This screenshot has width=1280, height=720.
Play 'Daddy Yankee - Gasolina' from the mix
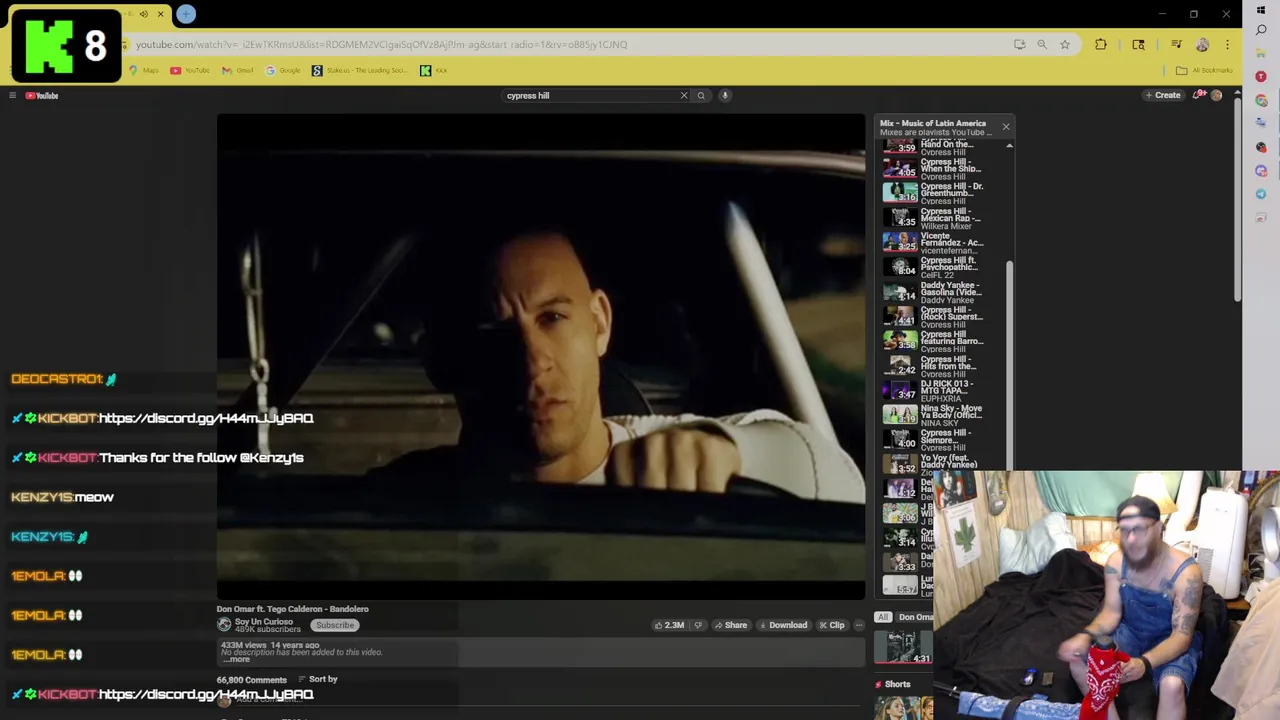pyautogui.click(x=940, y=292)
